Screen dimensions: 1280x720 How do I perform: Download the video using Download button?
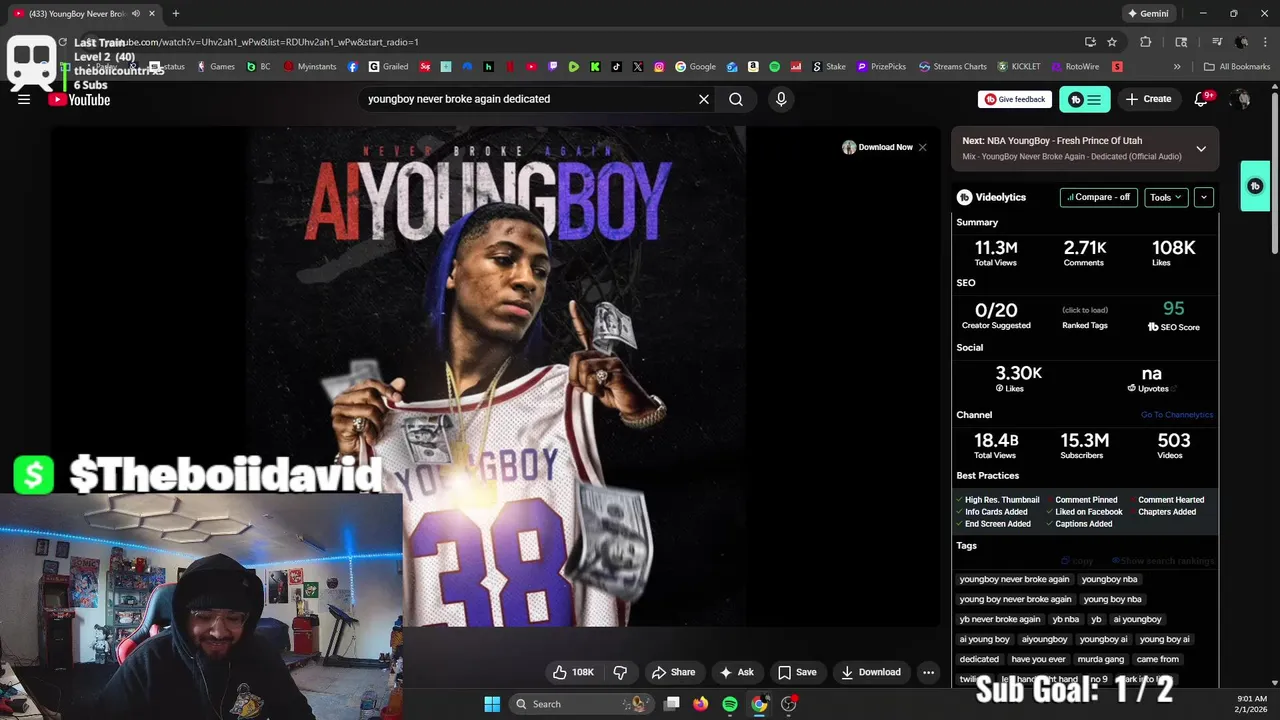click(871, 672)
